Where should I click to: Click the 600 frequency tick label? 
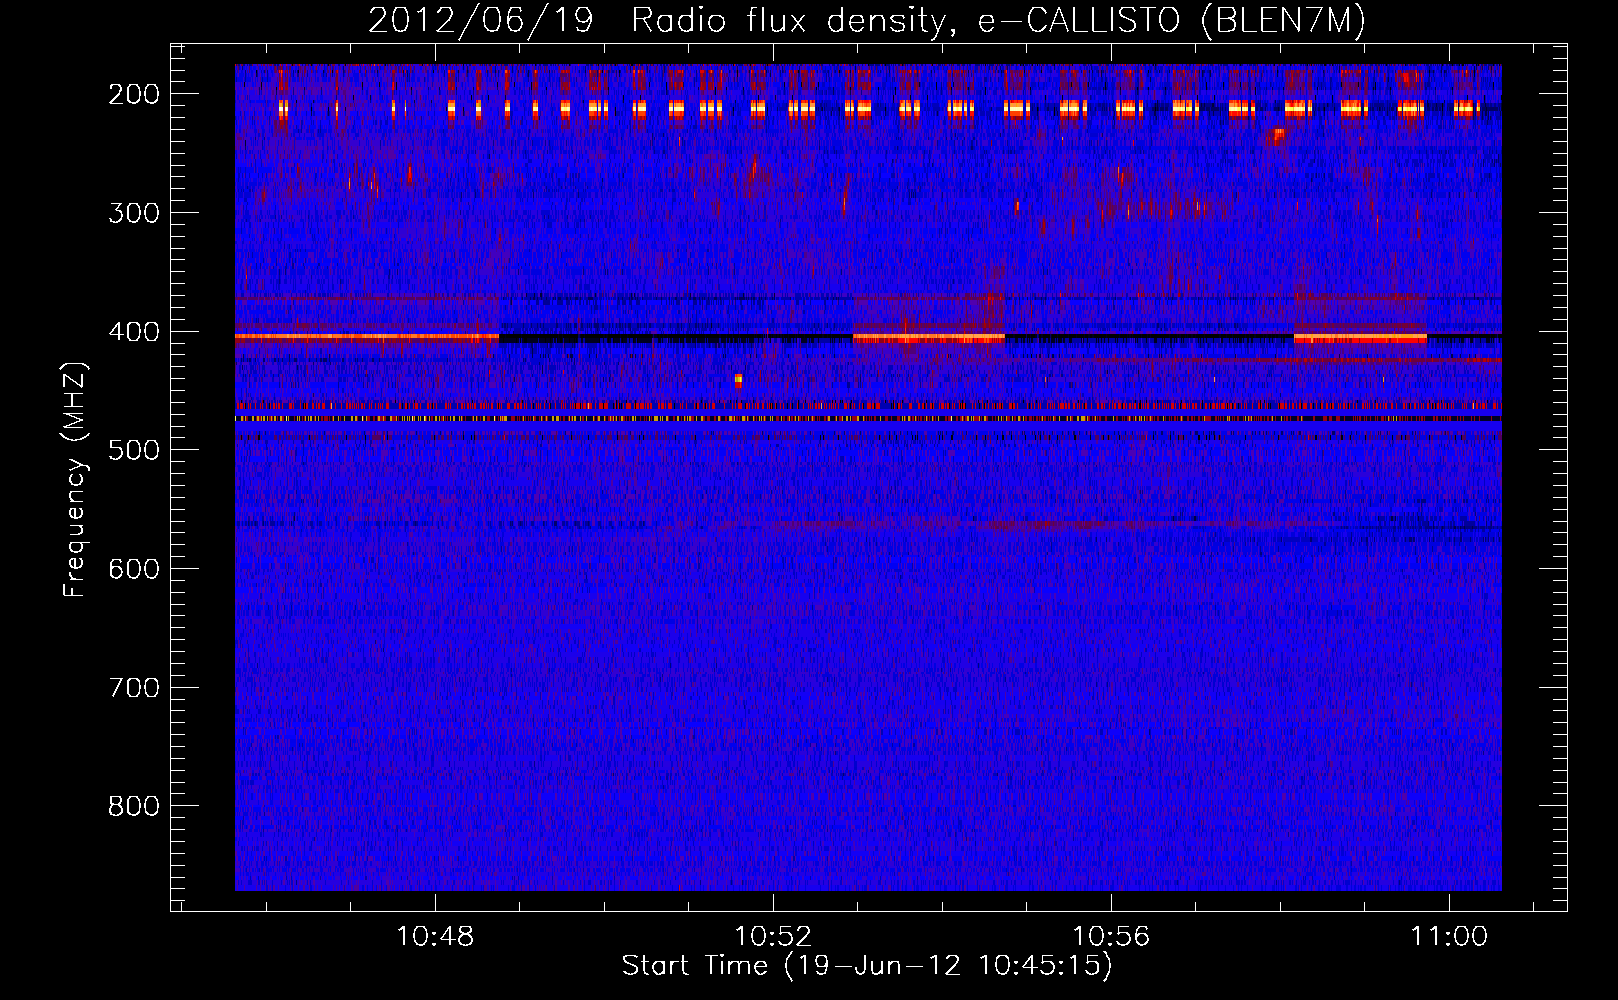[134, 569]
